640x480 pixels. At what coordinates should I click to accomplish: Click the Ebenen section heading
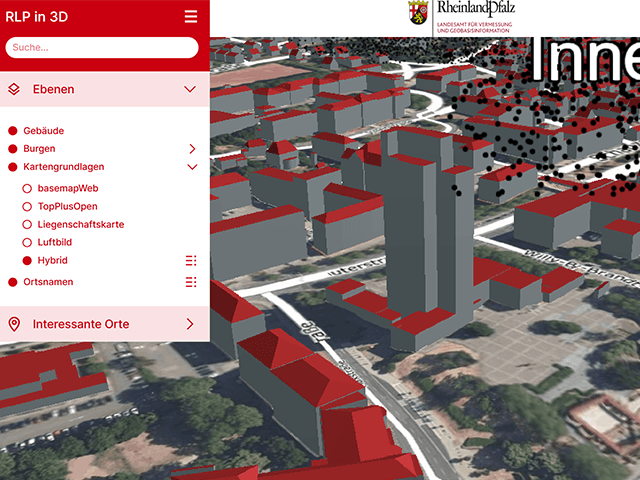[x=53, y=89]
